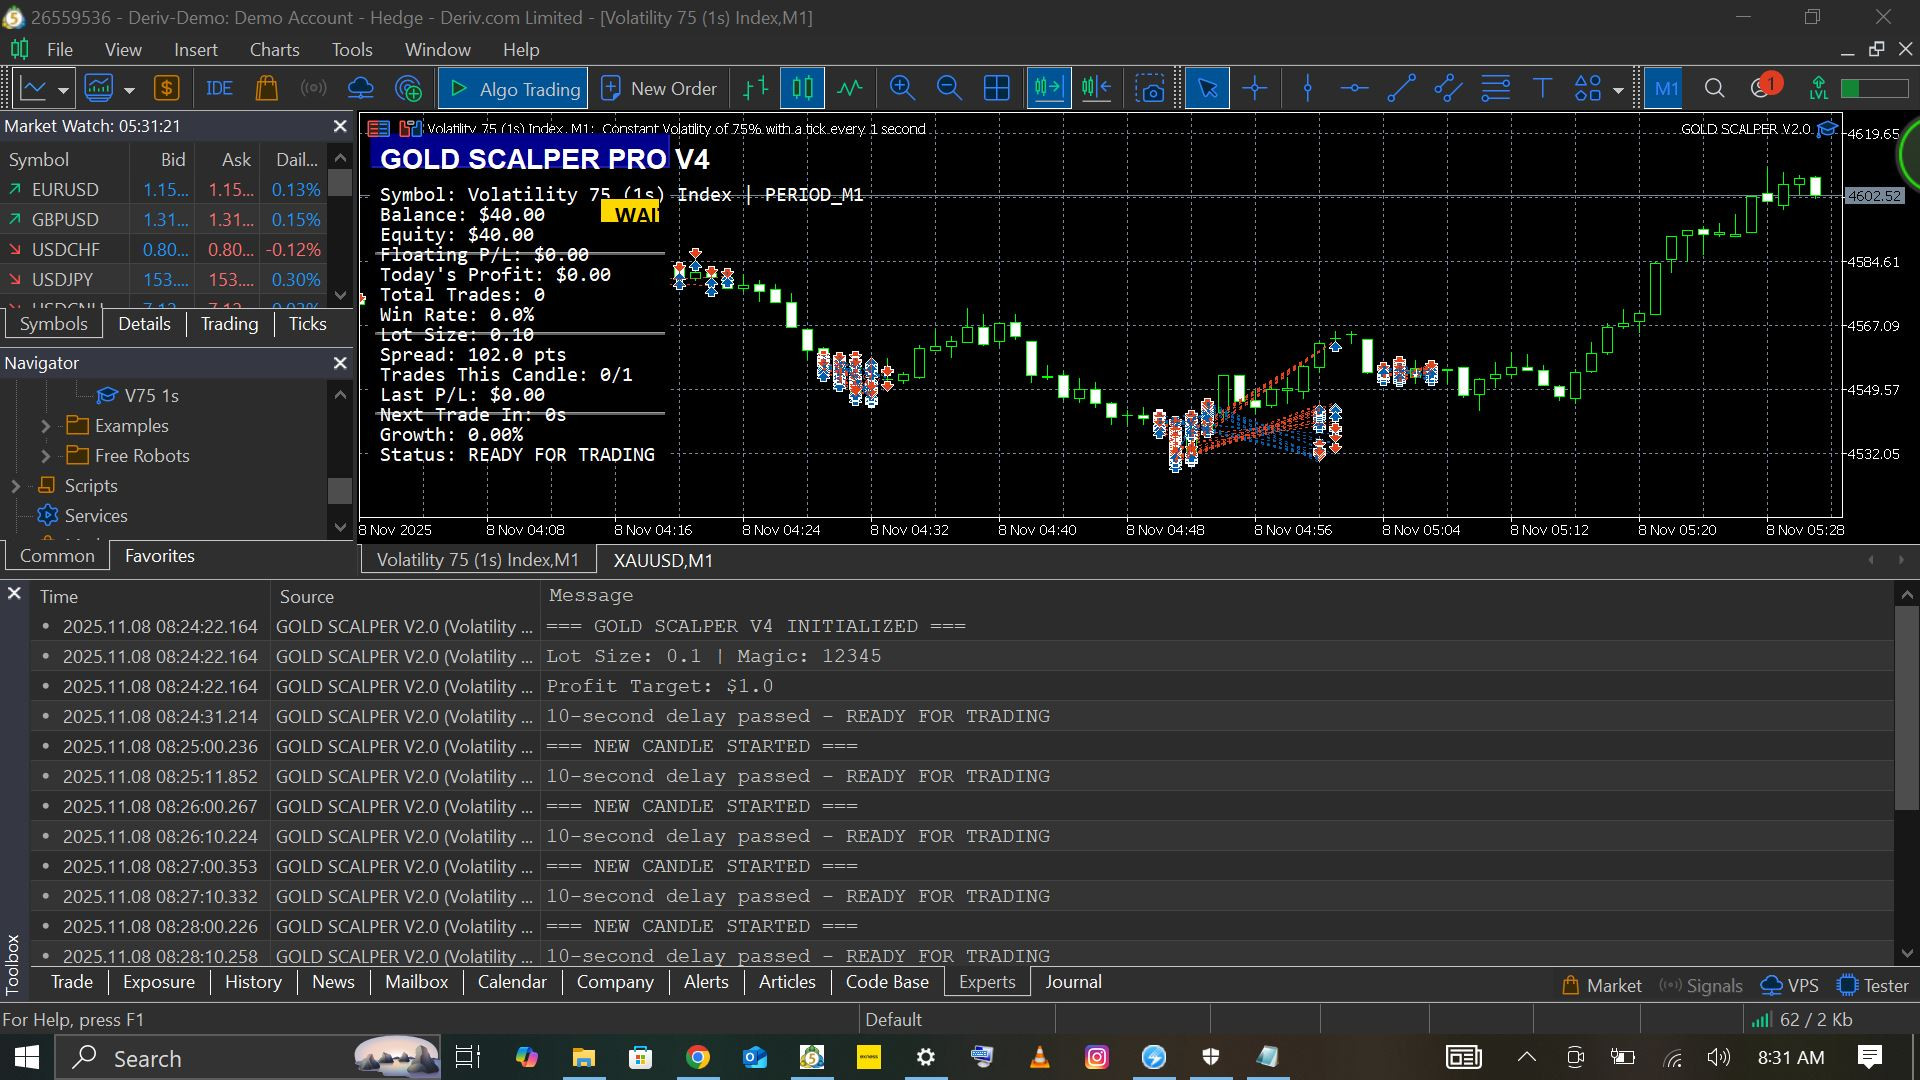
Task: Toggle candlestick chart display mode
Action: 802,88
